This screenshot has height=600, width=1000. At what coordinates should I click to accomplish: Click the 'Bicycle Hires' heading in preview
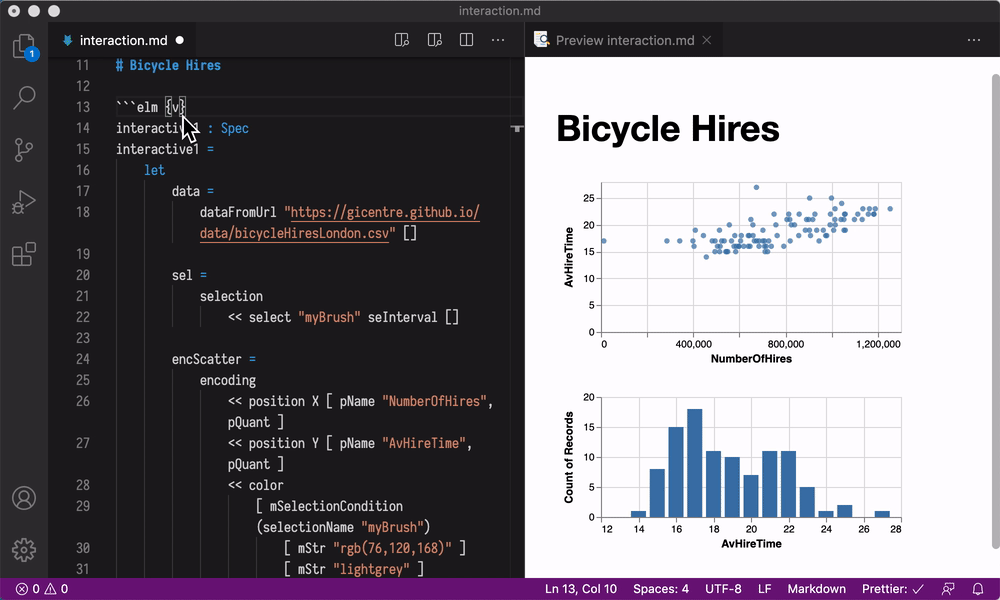pos(668,128)
